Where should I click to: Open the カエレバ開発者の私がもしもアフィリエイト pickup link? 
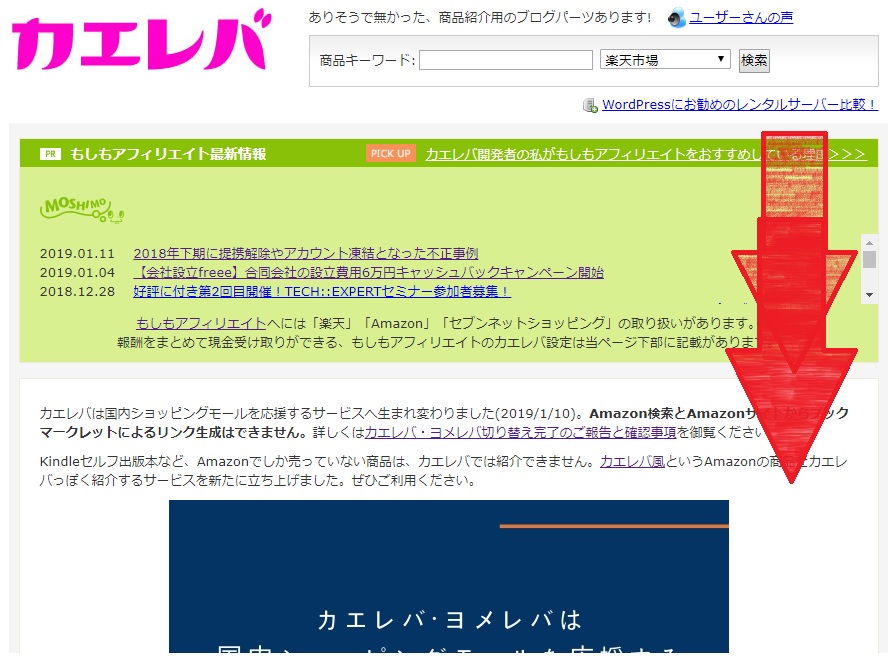[646, 154]
